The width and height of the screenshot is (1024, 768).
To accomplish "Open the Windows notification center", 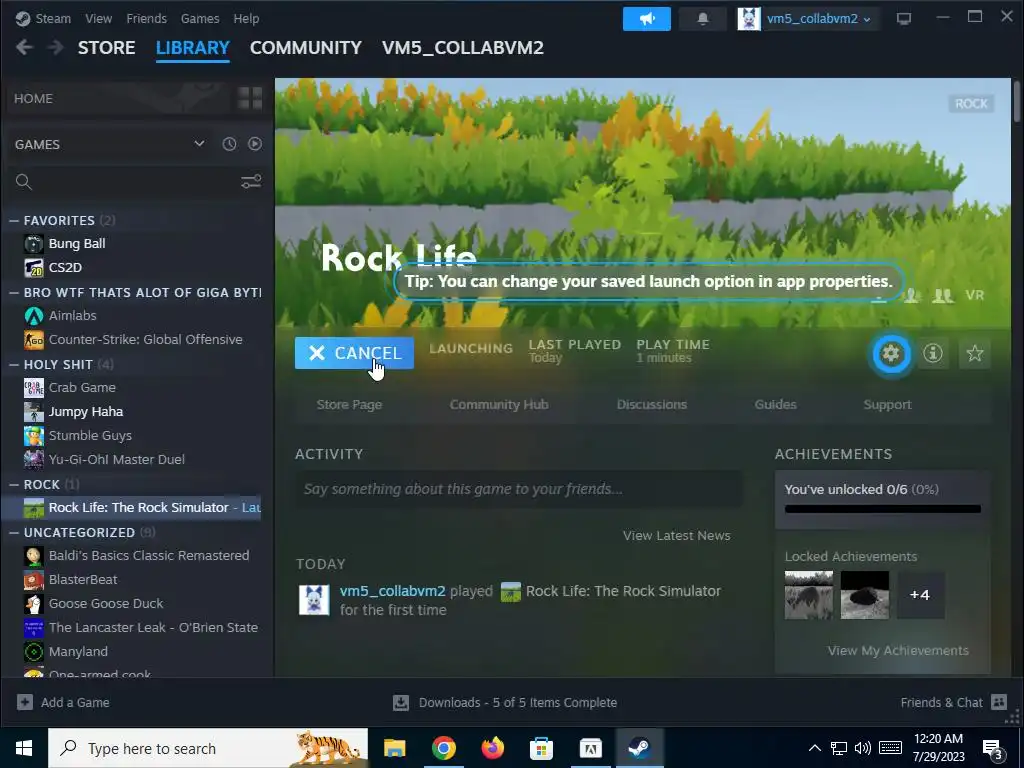I will [x=993, y=749].
